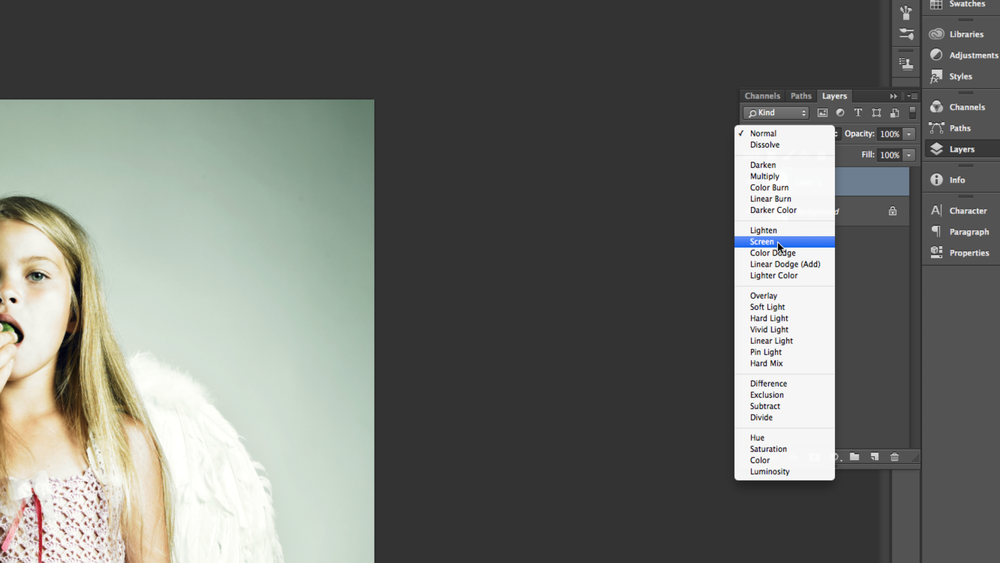Click the Background layer lock icon
Image resolution: width=1000 pixels, height=563 pixels.
pyautogui.click(x=892, y=211)
